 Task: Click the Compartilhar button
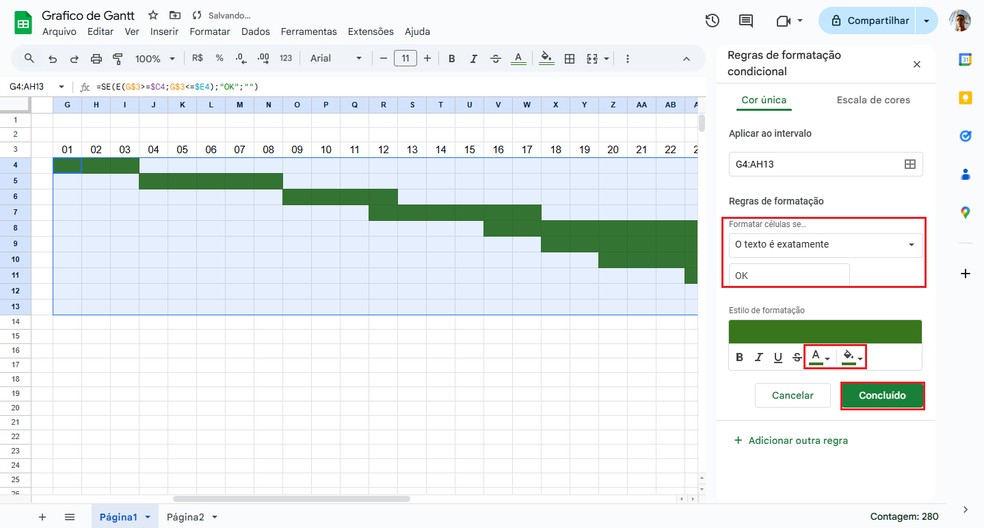pyautogui.click(x=869, y=21)
